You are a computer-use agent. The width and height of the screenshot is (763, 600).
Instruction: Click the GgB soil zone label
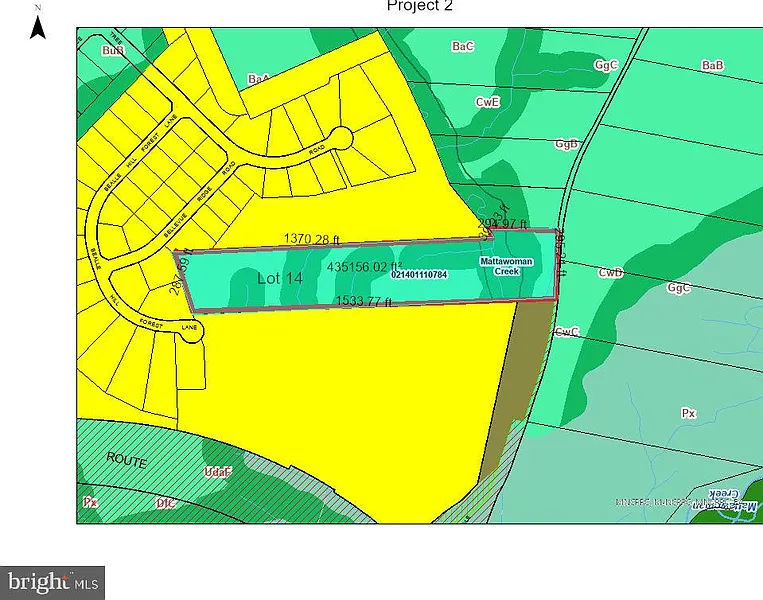(x=567, y=144)
